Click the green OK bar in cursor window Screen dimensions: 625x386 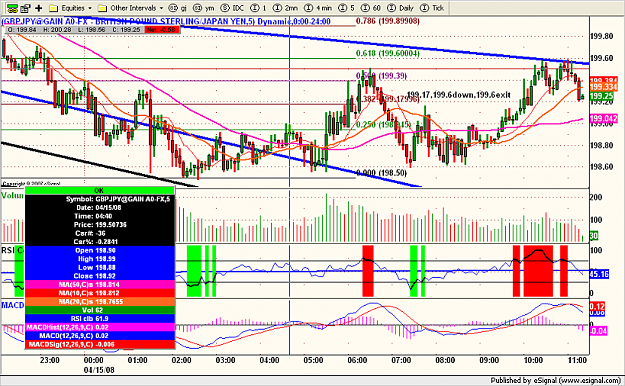pyautogui.click(x=100, y=191)
